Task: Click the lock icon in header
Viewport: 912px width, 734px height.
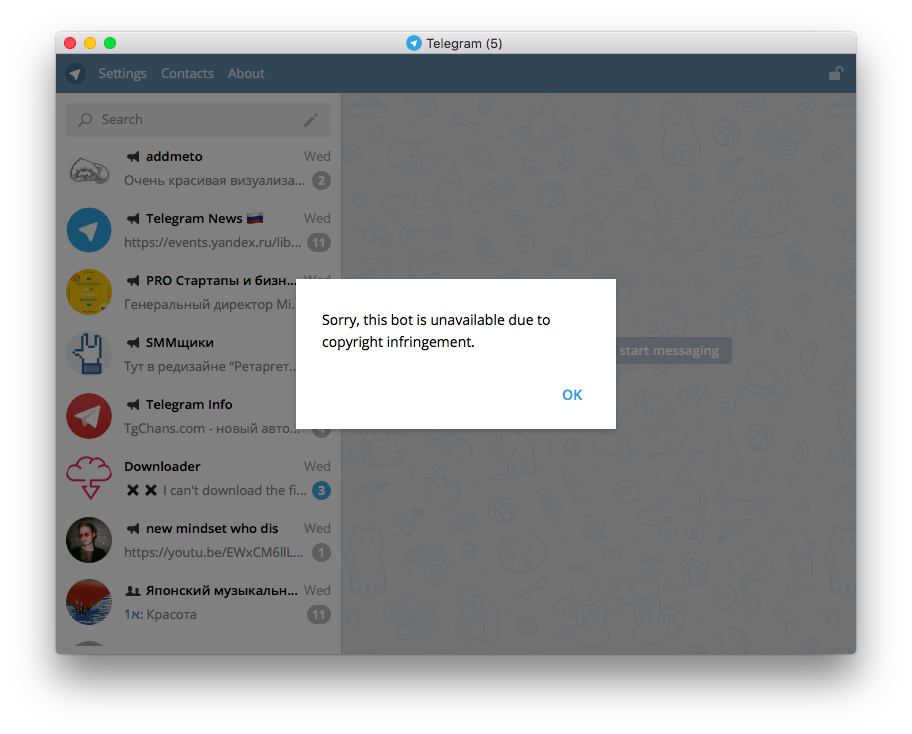Action: coord(836,73)
